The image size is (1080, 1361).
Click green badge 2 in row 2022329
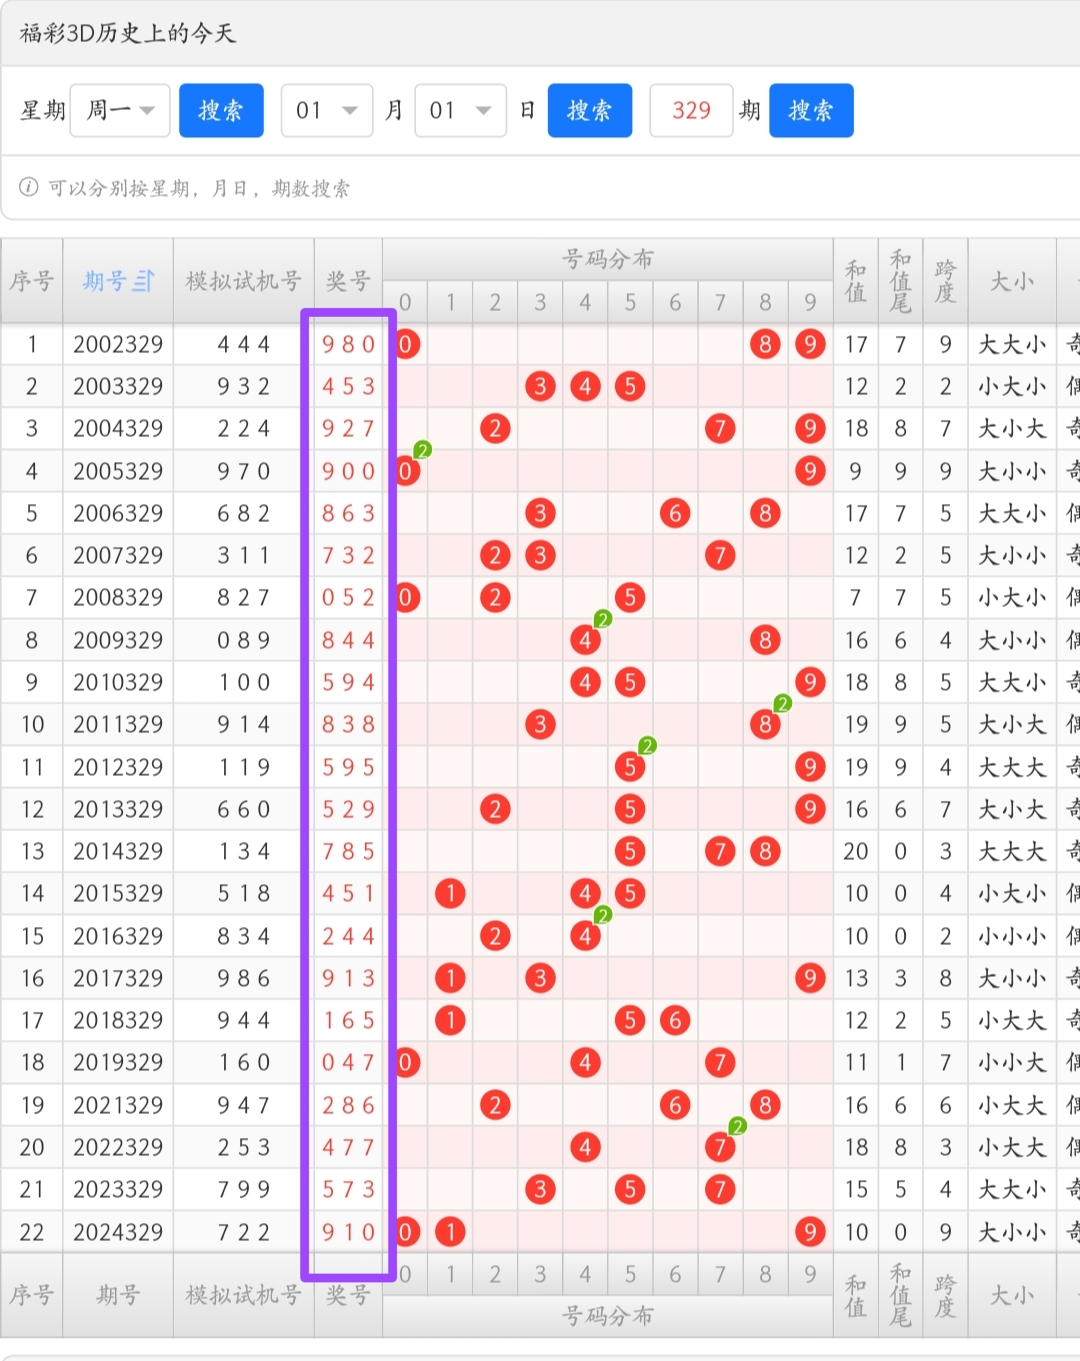[737, 1126]
